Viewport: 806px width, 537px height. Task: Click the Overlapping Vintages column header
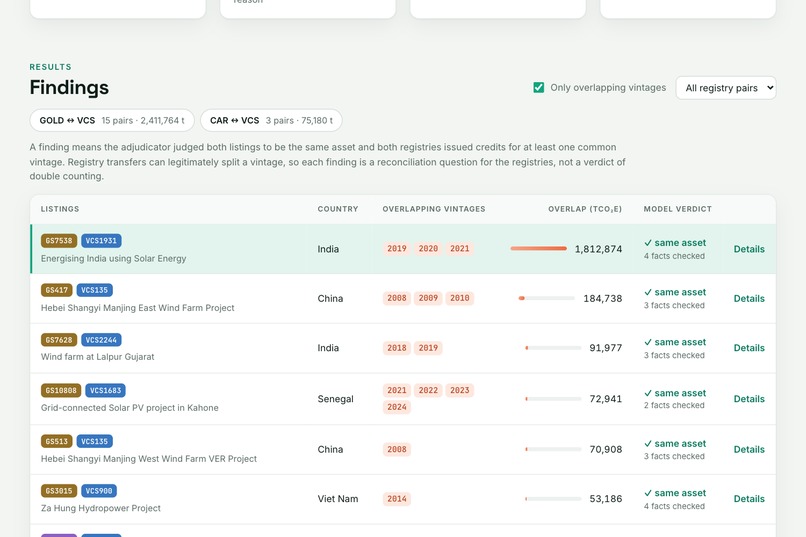[x=434, y=209]
